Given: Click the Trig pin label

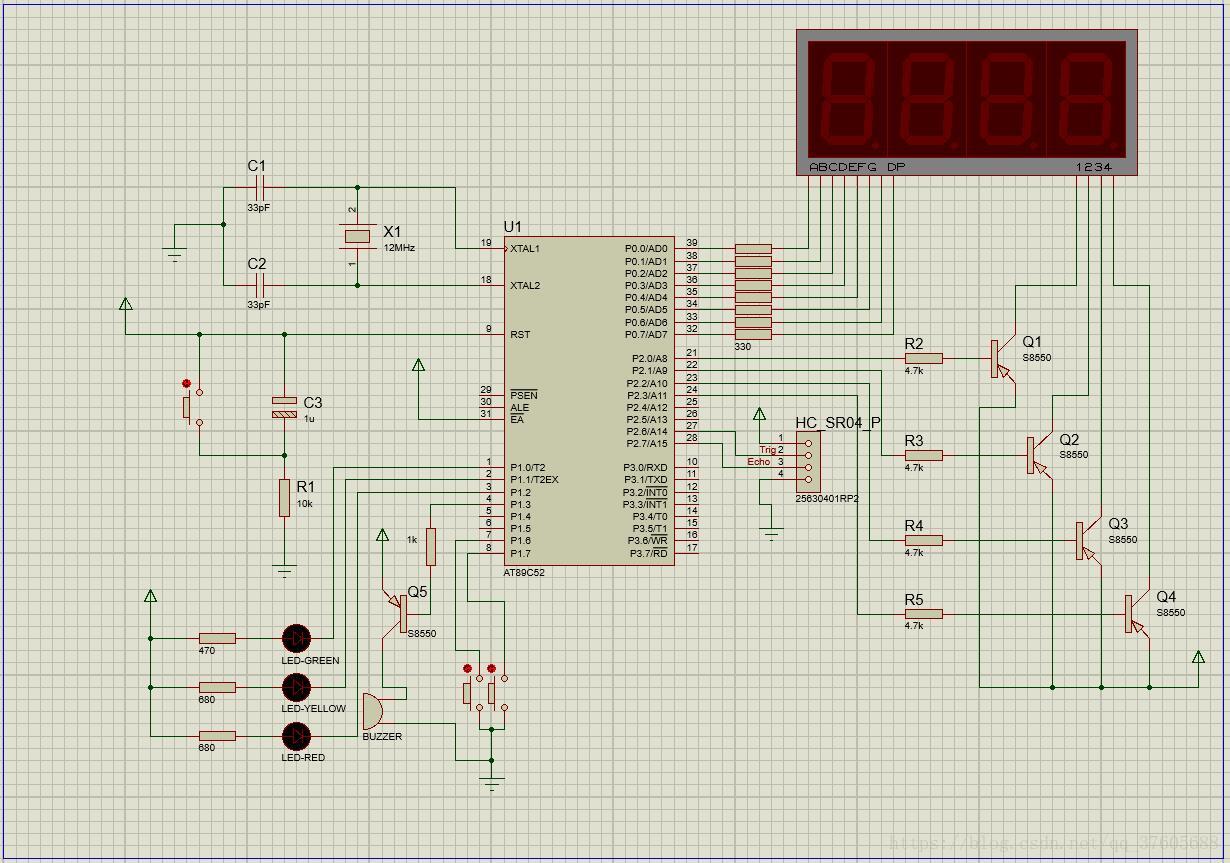Looking at the screenshot, I should tap(767, 450).
